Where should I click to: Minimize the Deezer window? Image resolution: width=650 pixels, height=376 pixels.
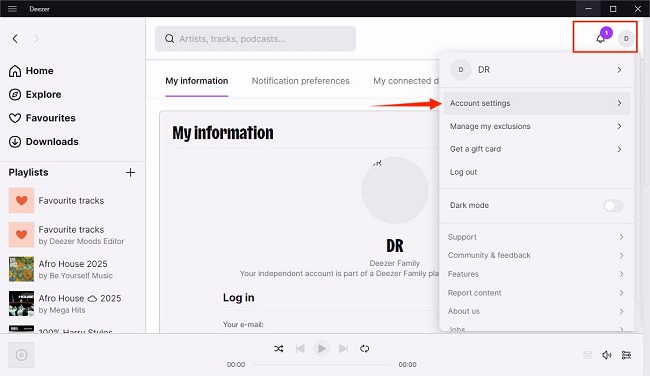point(588,9)
